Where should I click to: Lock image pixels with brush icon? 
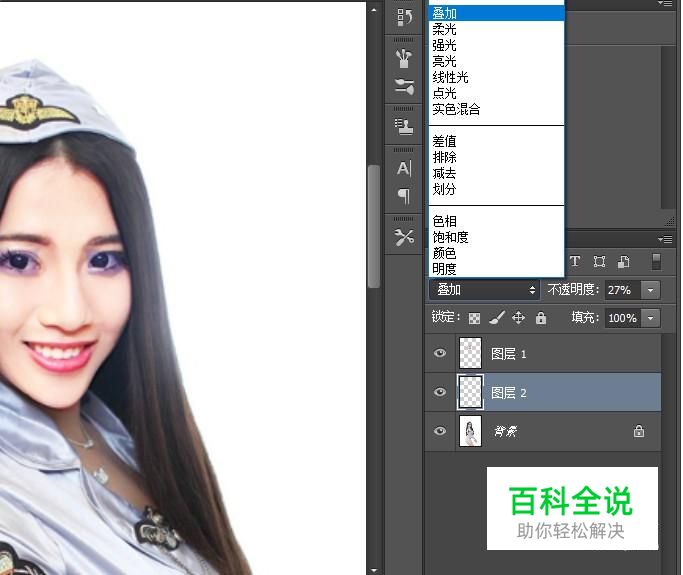click(497, 318)
